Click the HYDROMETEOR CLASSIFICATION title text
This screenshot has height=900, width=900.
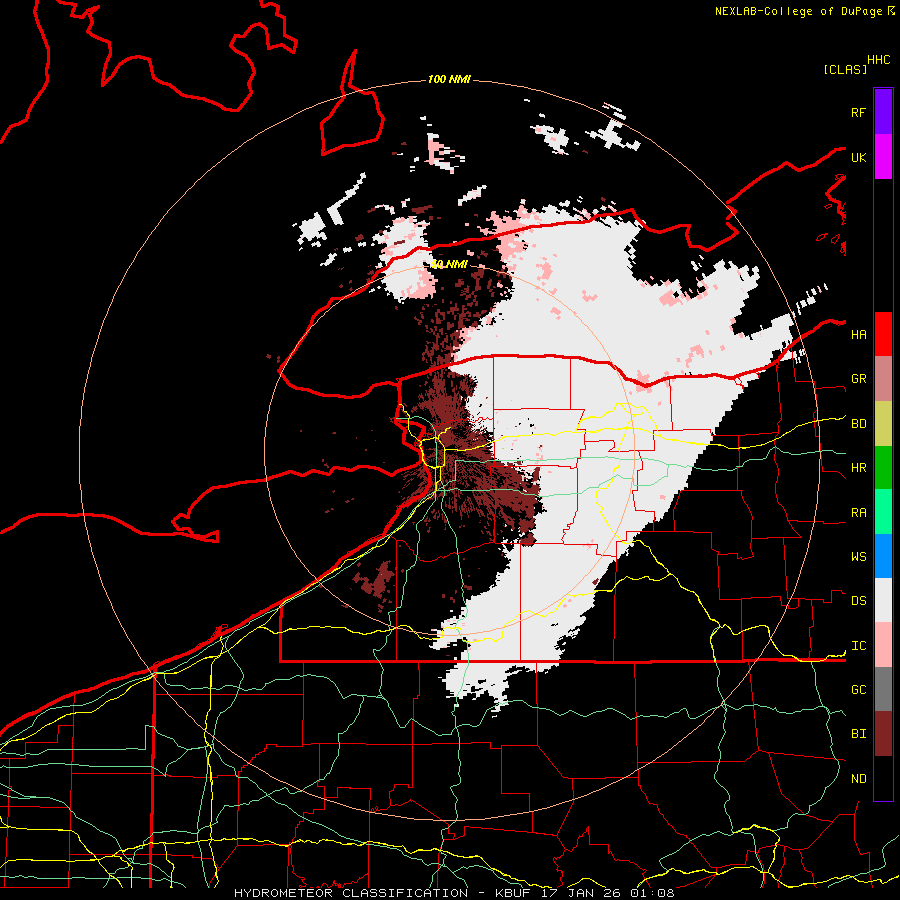pyautogui.click(x=351, y=893)
